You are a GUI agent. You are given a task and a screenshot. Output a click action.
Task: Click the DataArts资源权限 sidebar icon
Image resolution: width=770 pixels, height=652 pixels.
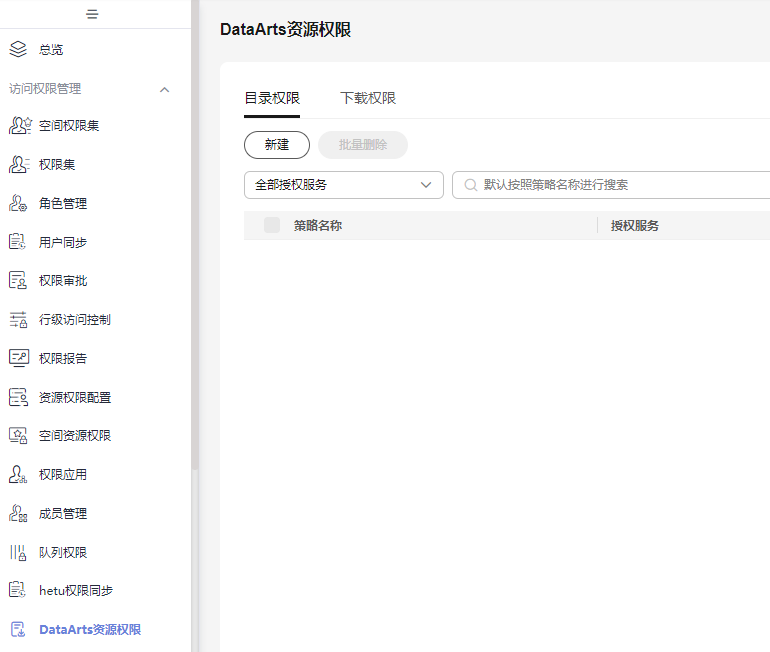tap(18, 629)
